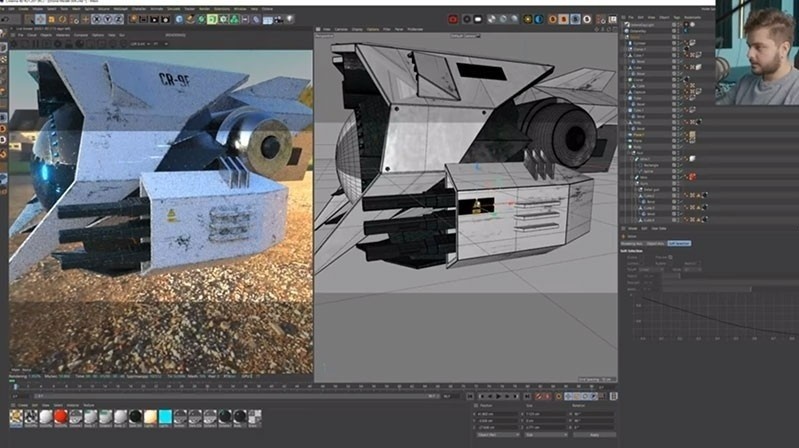This screenshot has width=799, height=448.
Task: Select the cyan material swatch
Action: pos(165,417)
